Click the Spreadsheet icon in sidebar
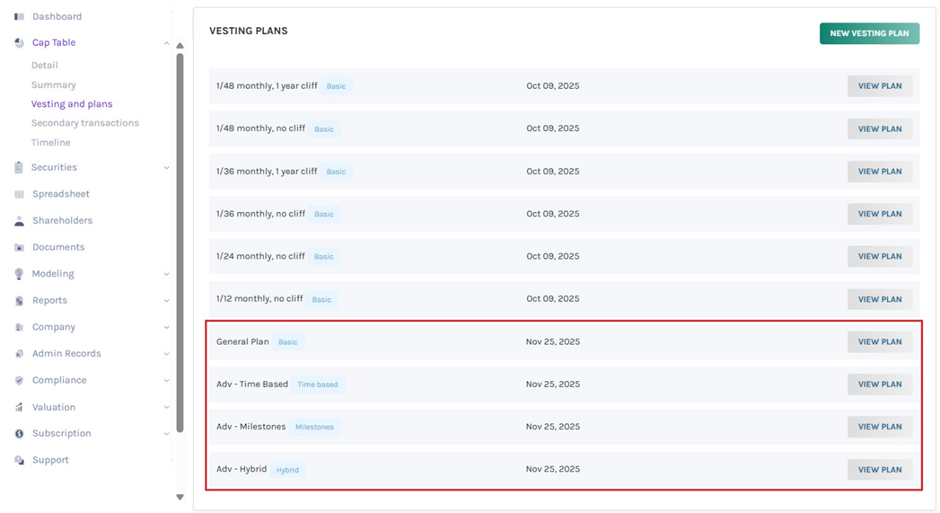Viewport: 940px width, 513px height. 19,194
